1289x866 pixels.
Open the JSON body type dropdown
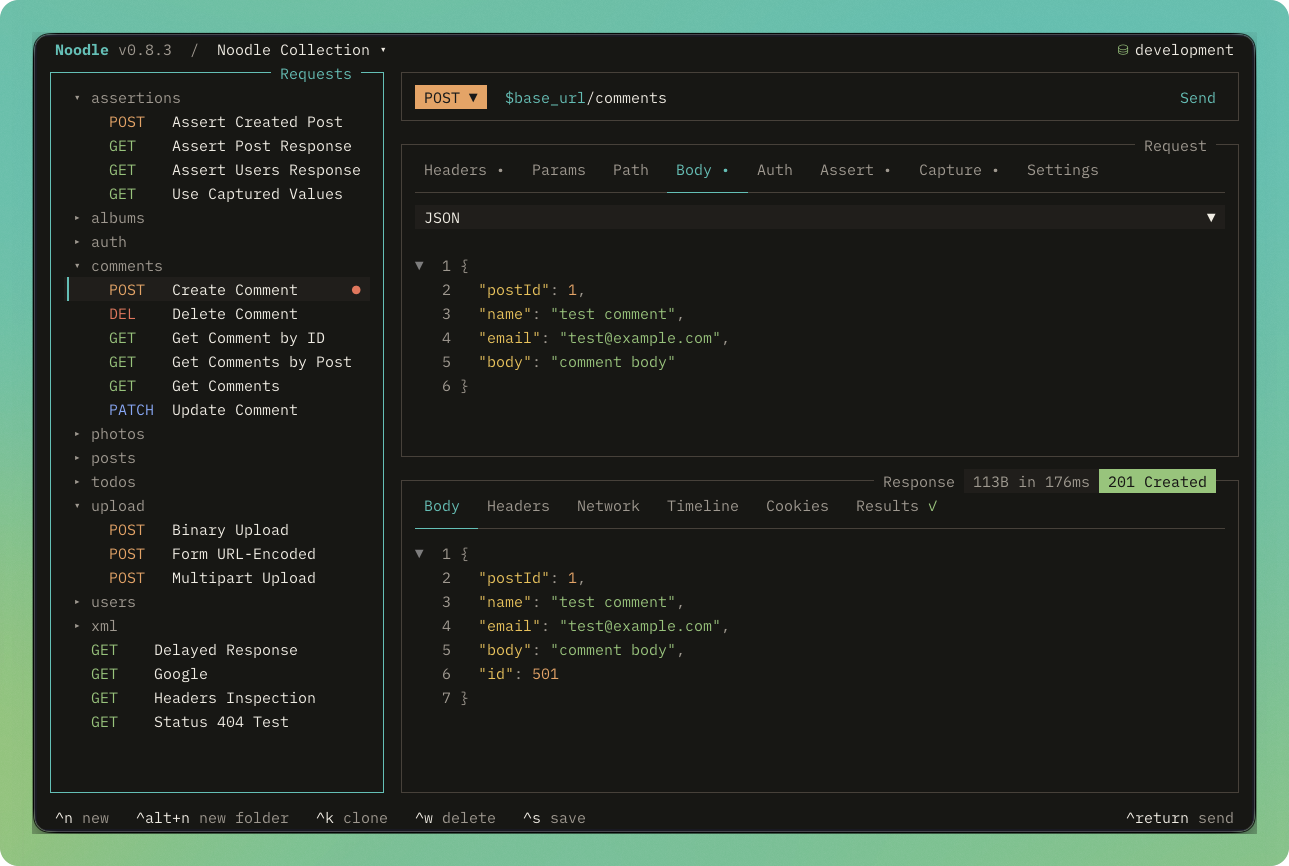820,218
